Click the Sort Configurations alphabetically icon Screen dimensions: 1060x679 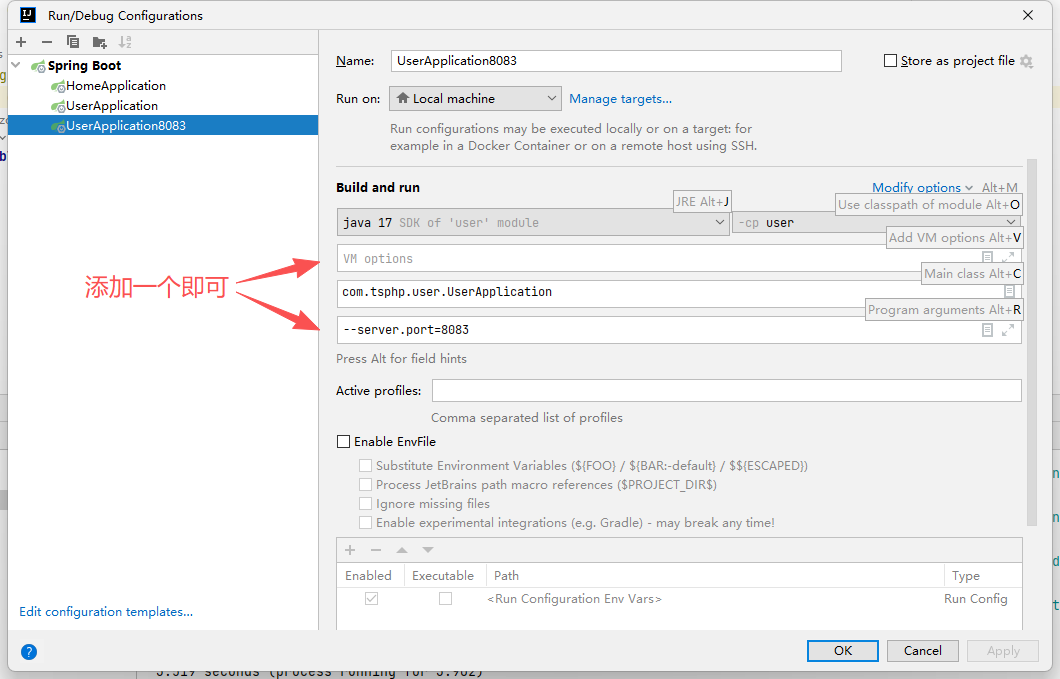point(125,42)
